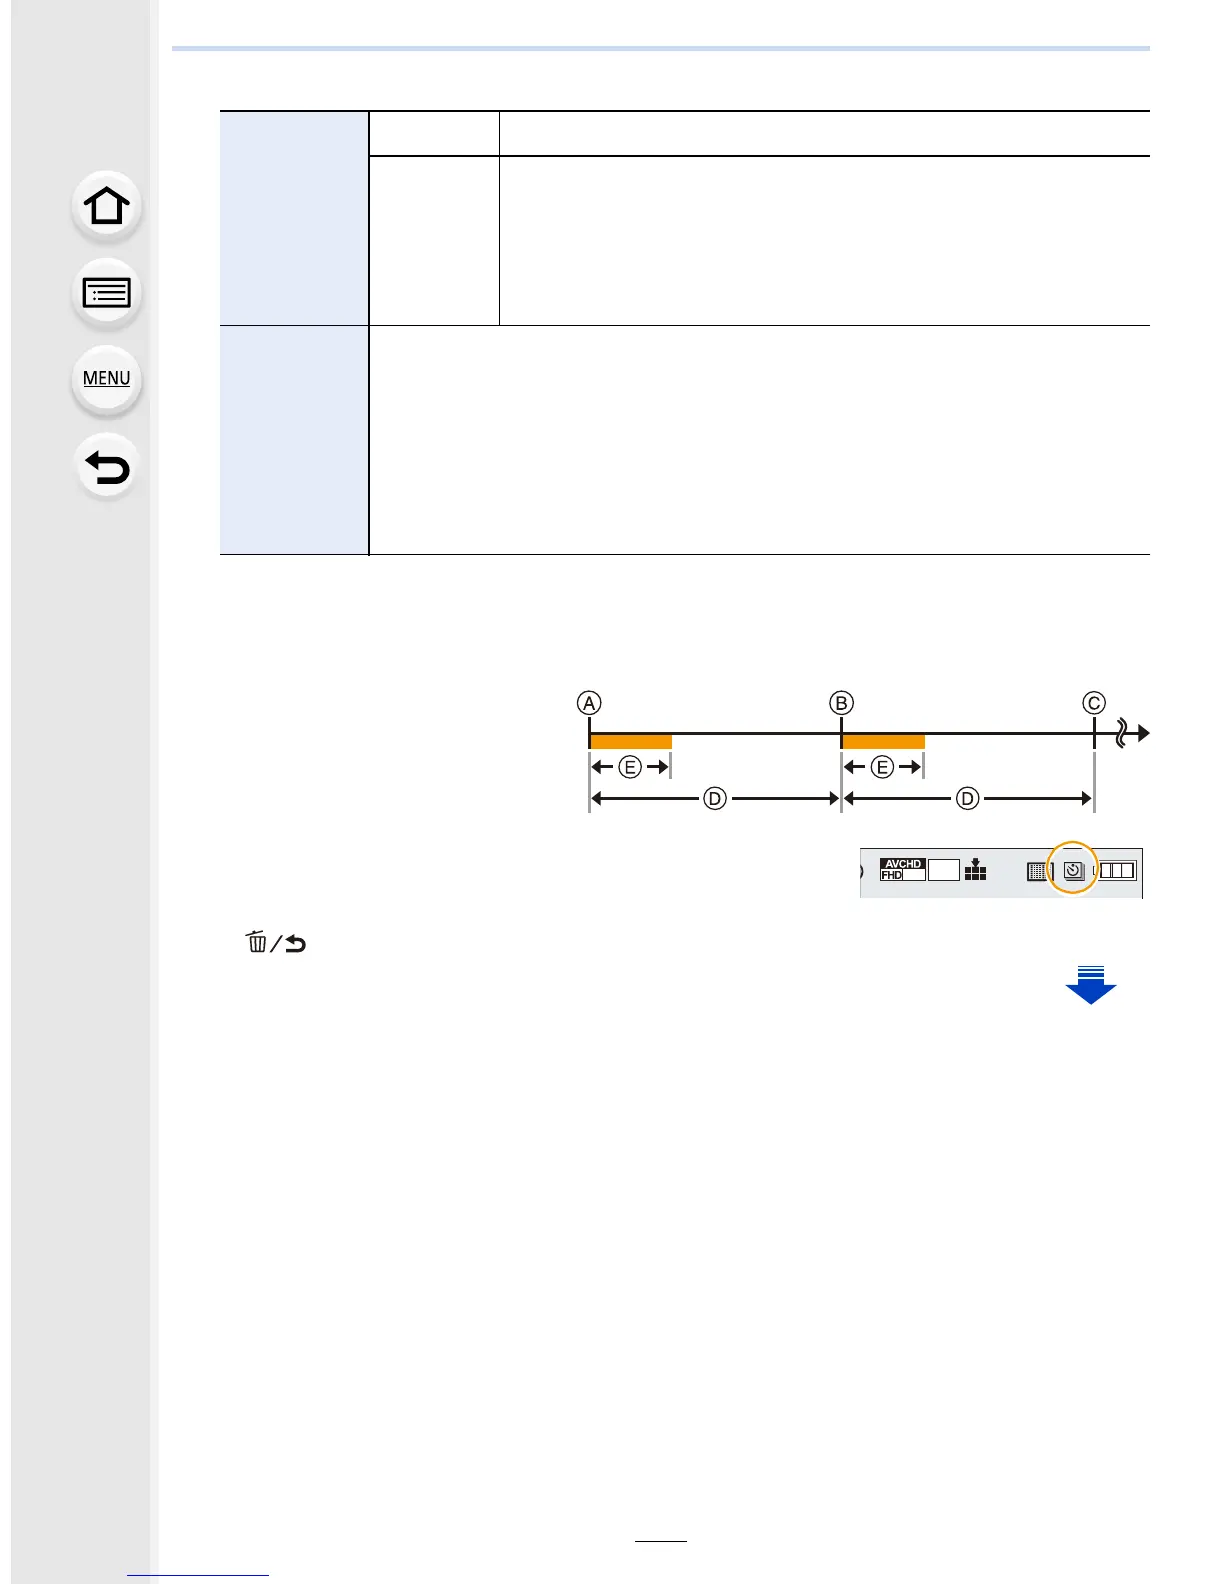Viewport: 1224px width, 1584px height.
Task: Select marker C on the timeline
Action: click(x=1094, y=703)
